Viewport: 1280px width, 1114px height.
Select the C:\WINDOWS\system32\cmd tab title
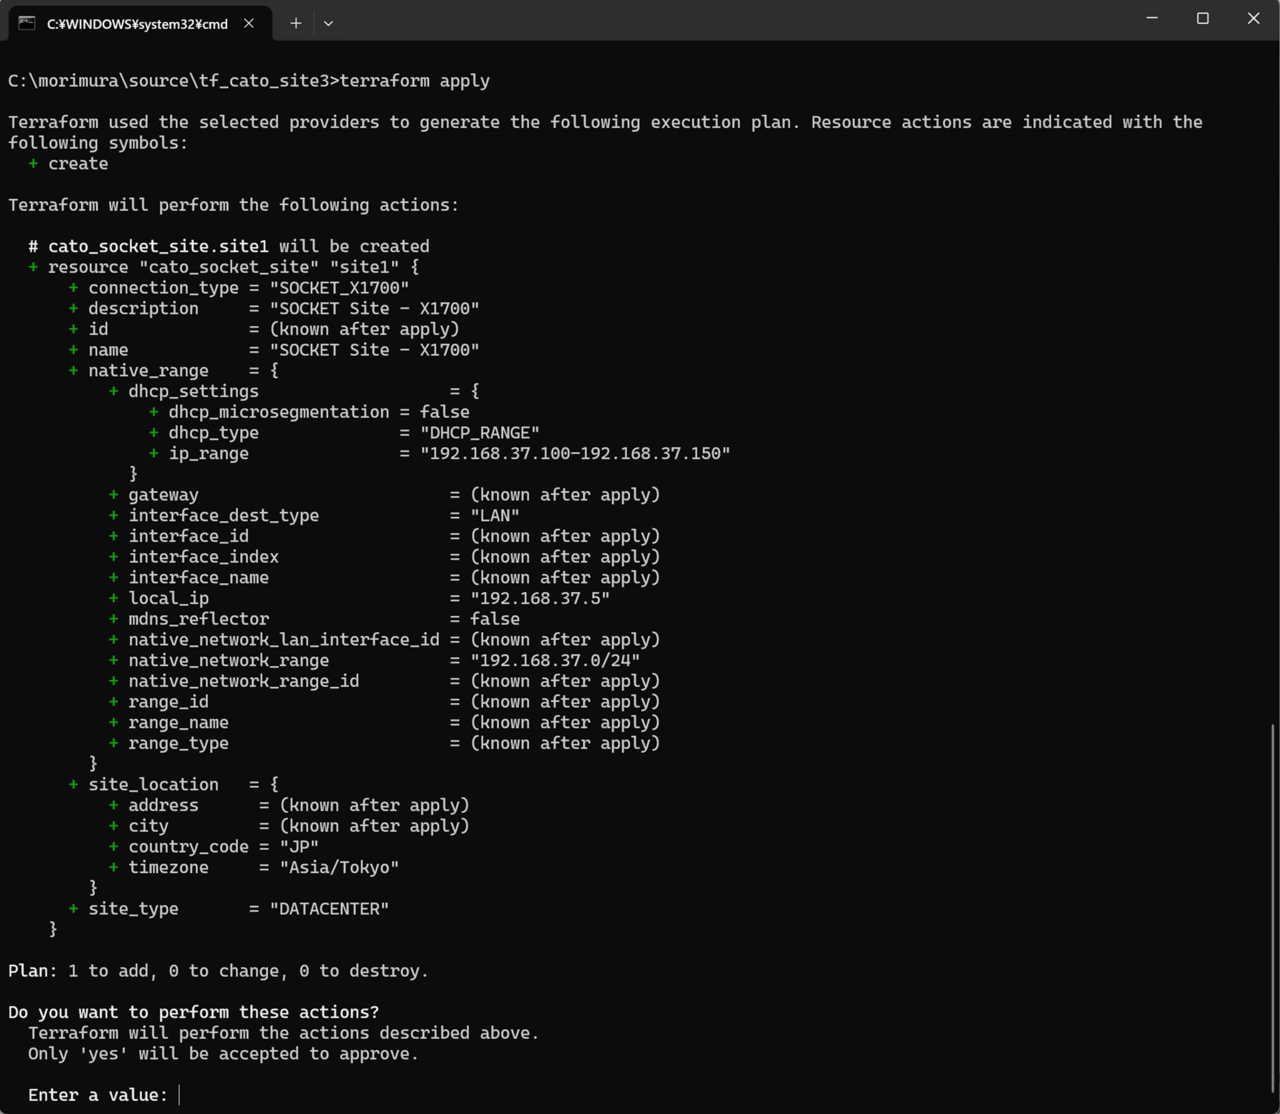[x=137, y=23]
